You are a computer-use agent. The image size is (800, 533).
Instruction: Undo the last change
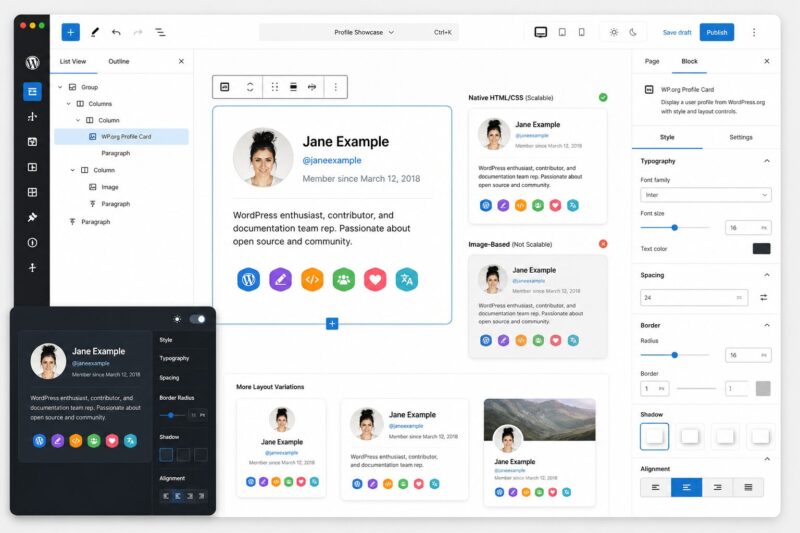[x=116, y=32]
